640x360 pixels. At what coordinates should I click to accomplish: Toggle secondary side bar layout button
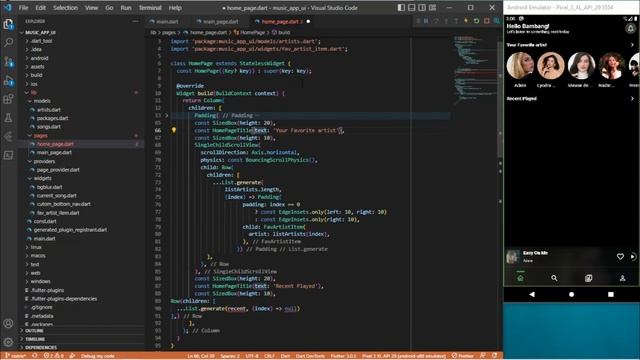(422, 7)
